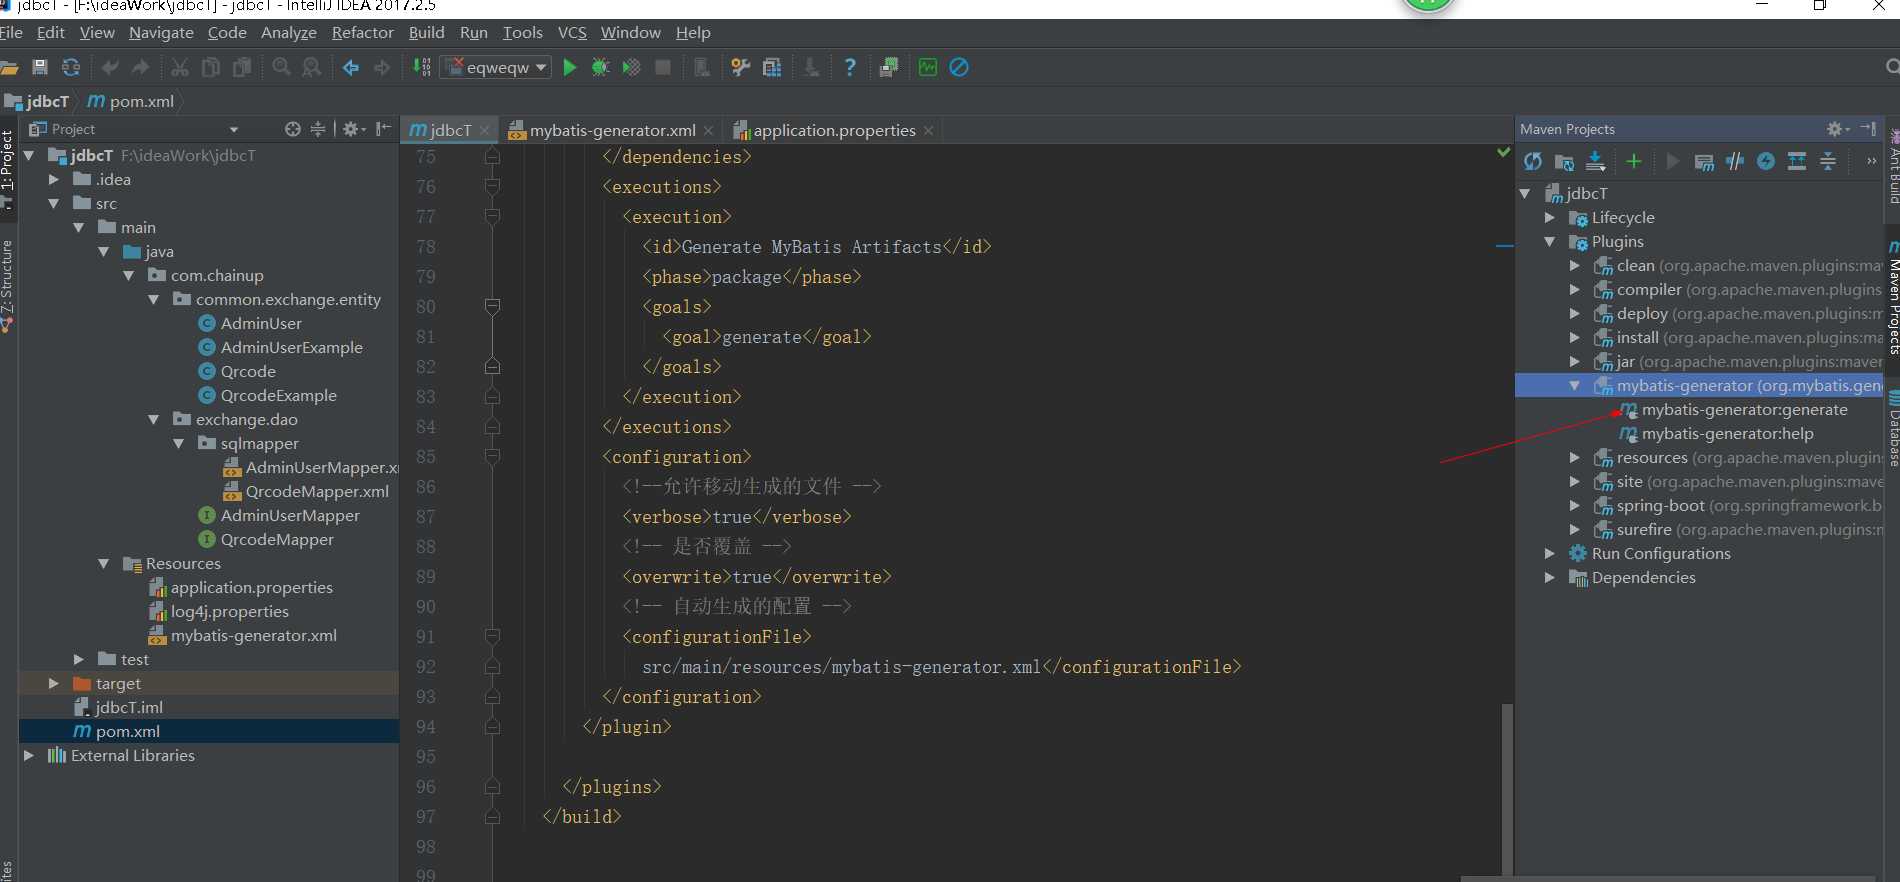Click the blue Back navigation arrow
This screenshot has width=1900, height=882.
[x=351, y=67]
